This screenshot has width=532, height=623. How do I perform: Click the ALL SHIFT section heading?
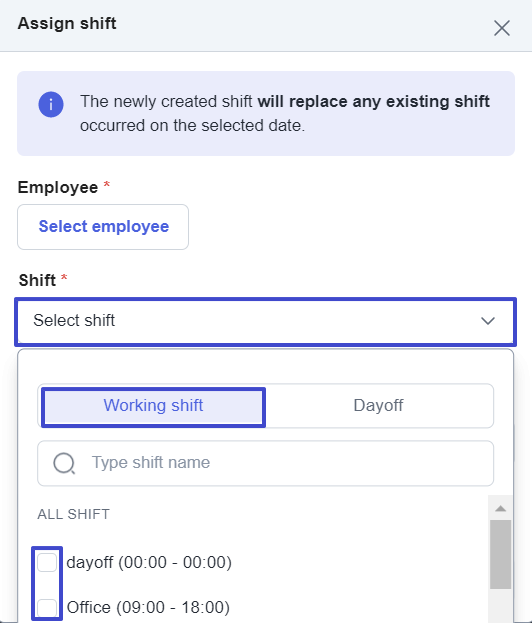[x=74, y=514]
